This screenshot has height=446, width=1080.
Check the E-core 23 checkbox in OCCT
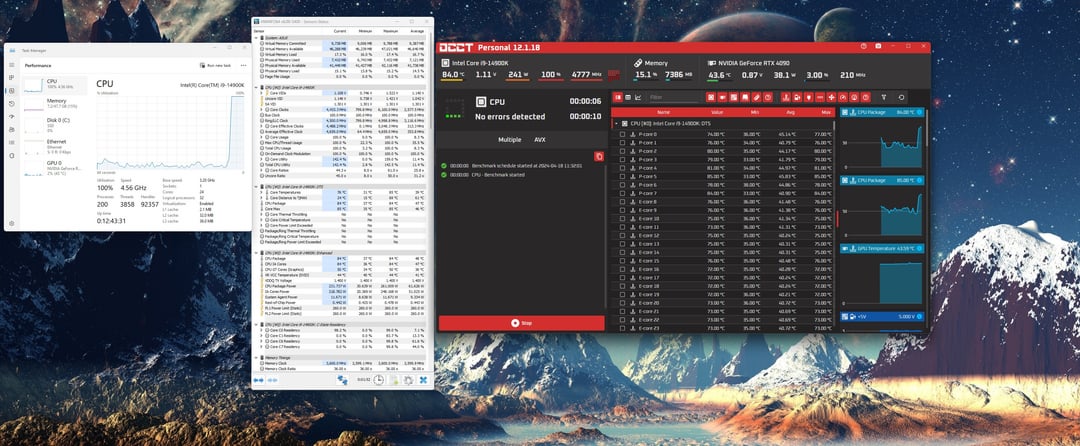(x=623, y=328)
